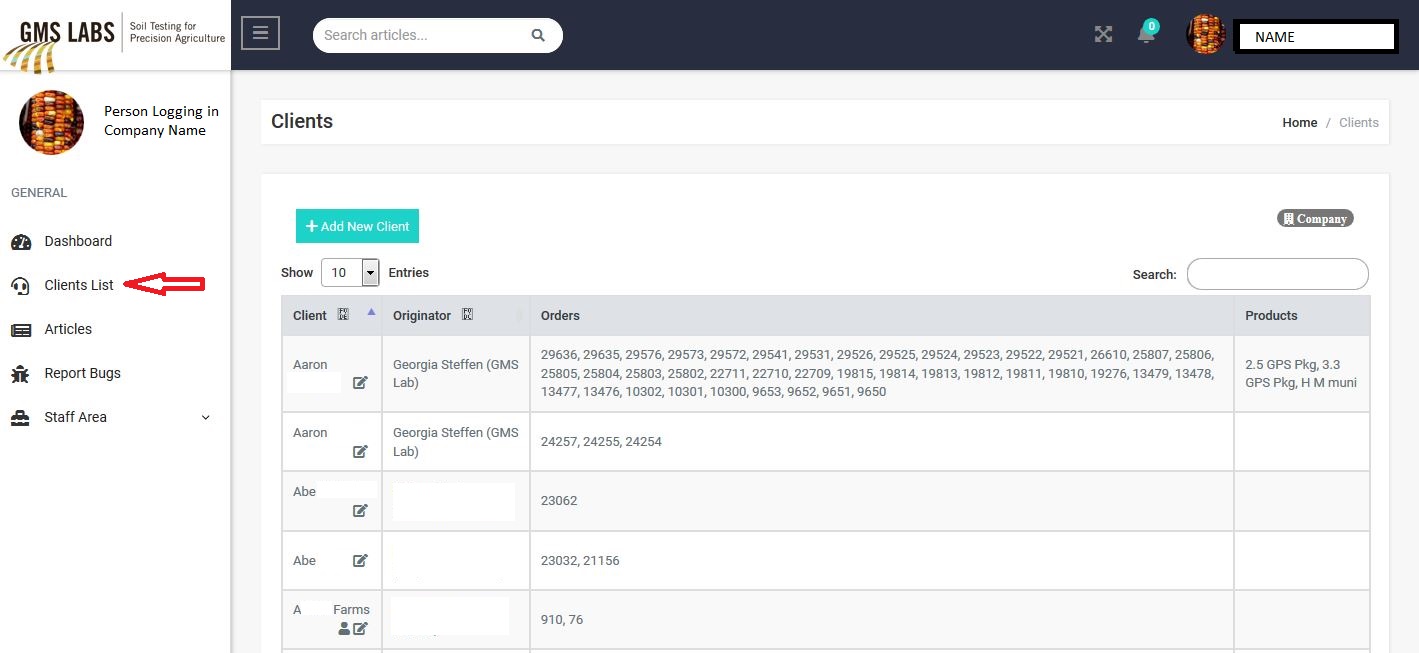Open the NAME user menu
Image resolution: width=1419 pixels, height=653 pixels.
1315,37
